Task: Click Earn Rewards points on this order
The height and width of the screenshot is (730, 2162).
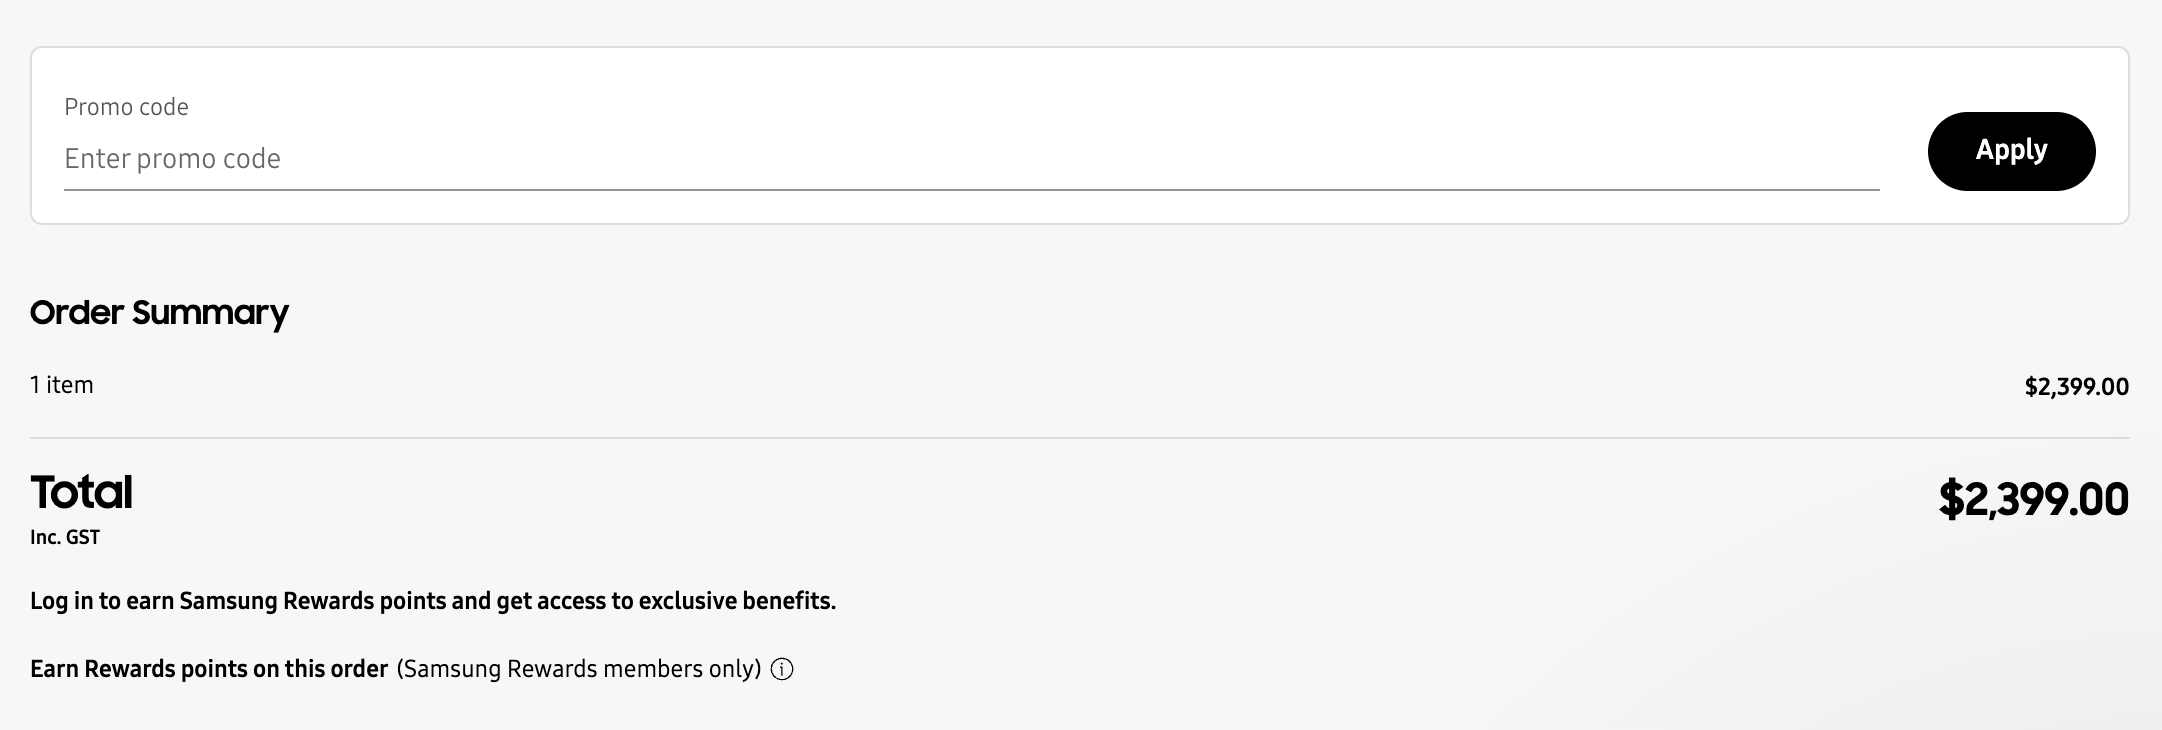Action: 209,669
